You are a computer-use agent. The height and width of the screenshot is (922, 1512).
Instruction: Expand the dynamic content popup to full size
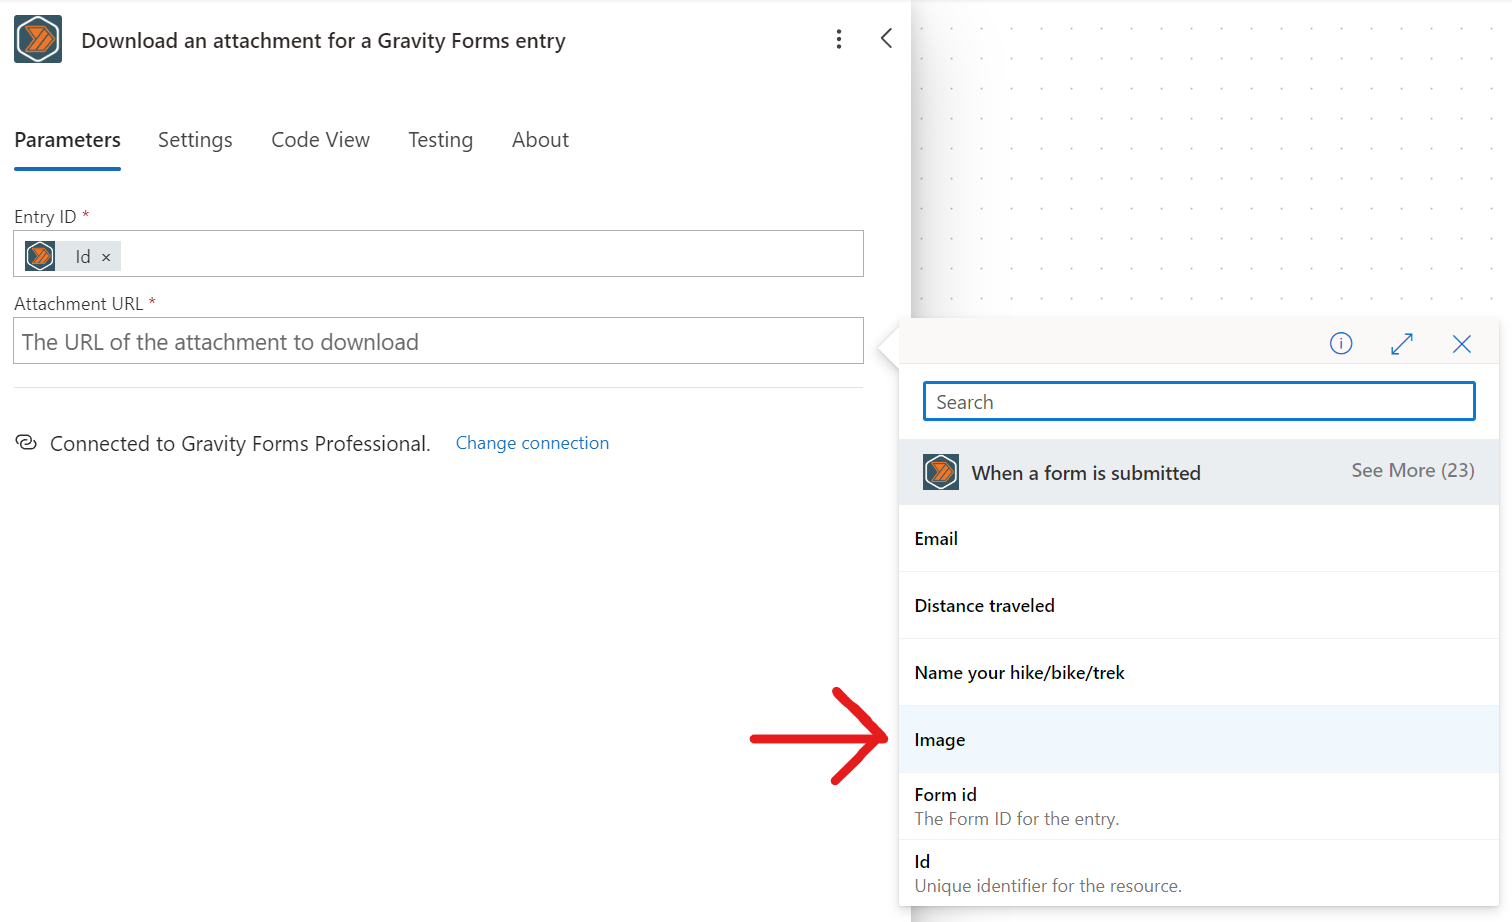1402,344
